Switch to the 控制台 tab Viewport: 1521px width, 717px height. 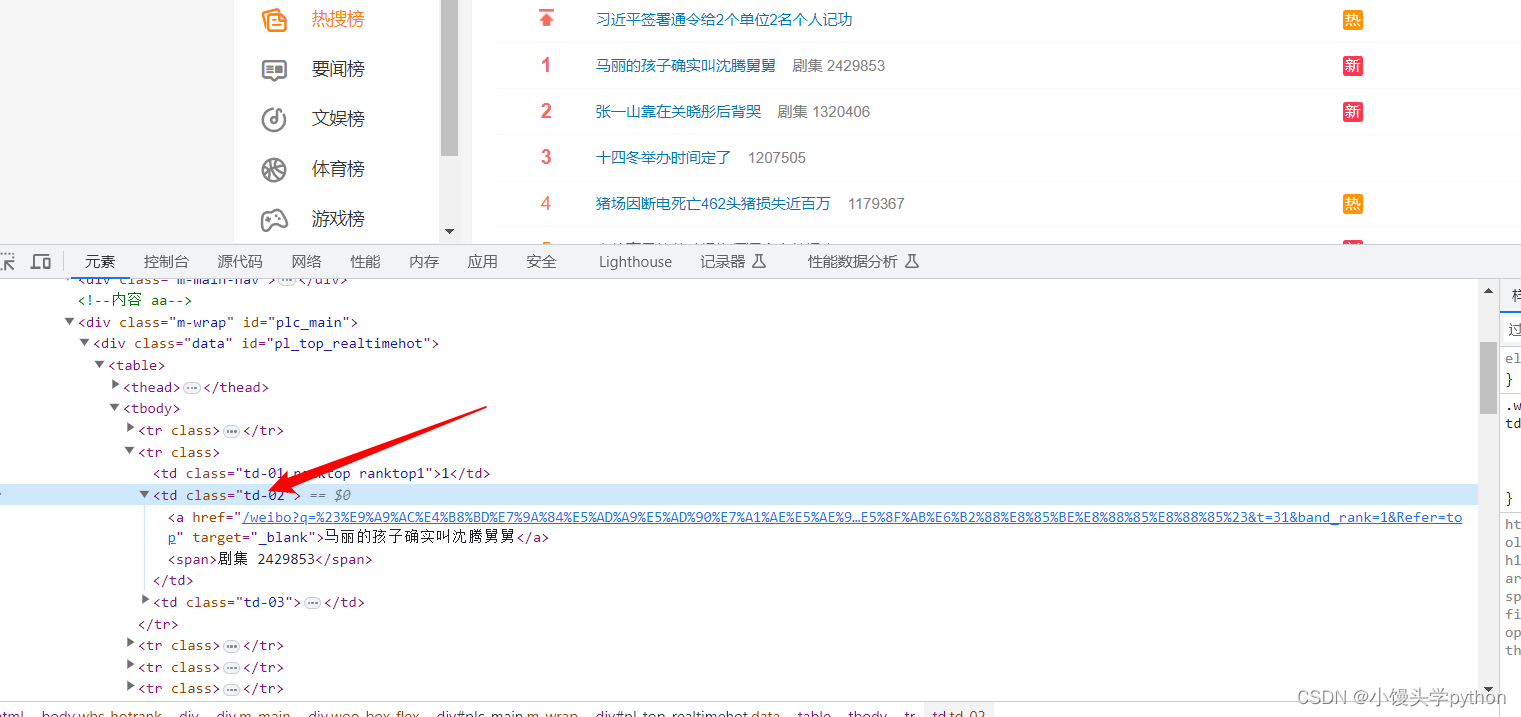point(166,262)
